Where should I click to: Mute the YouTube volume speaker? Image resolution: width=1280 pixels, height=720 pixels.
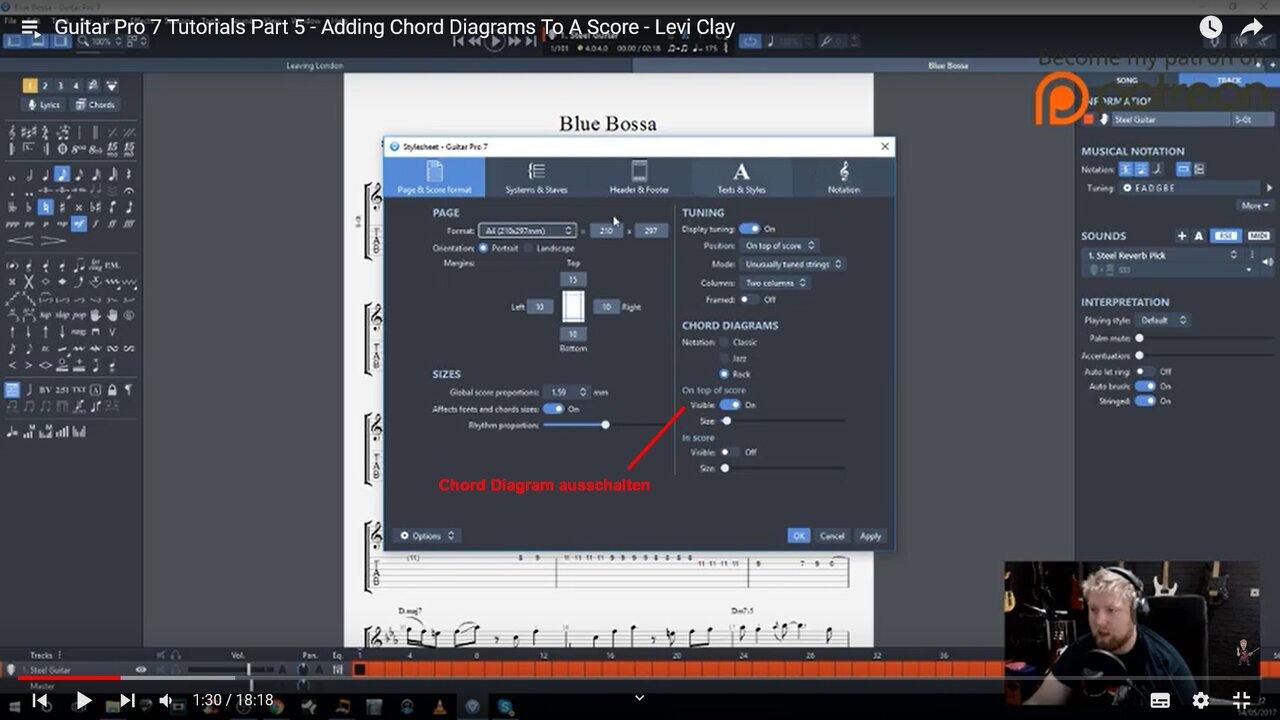(167, 700)
